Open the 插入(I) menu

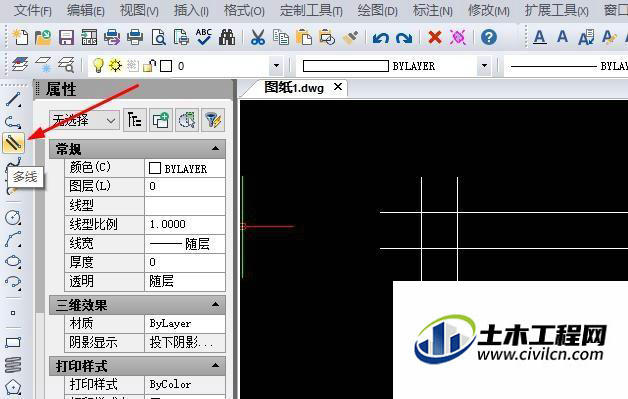coord(191,10)
